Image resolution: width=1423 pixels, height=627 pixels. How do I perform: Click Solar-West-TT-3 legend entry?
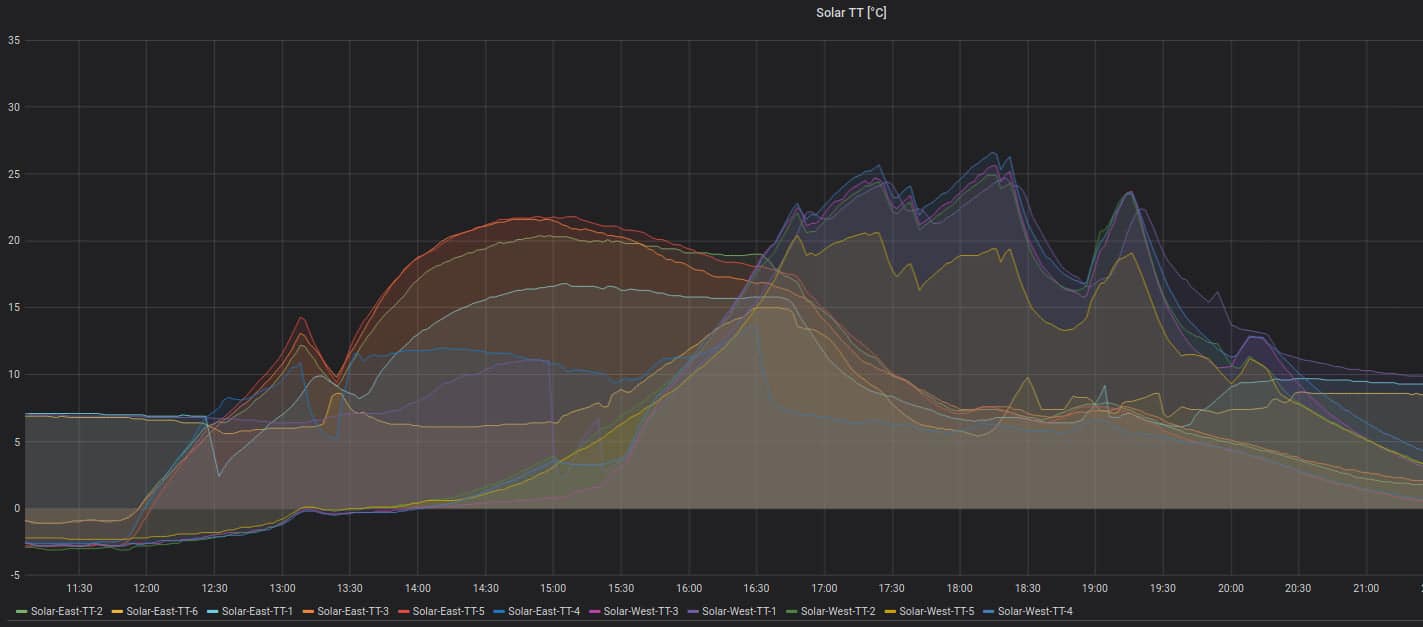point(641,611)
